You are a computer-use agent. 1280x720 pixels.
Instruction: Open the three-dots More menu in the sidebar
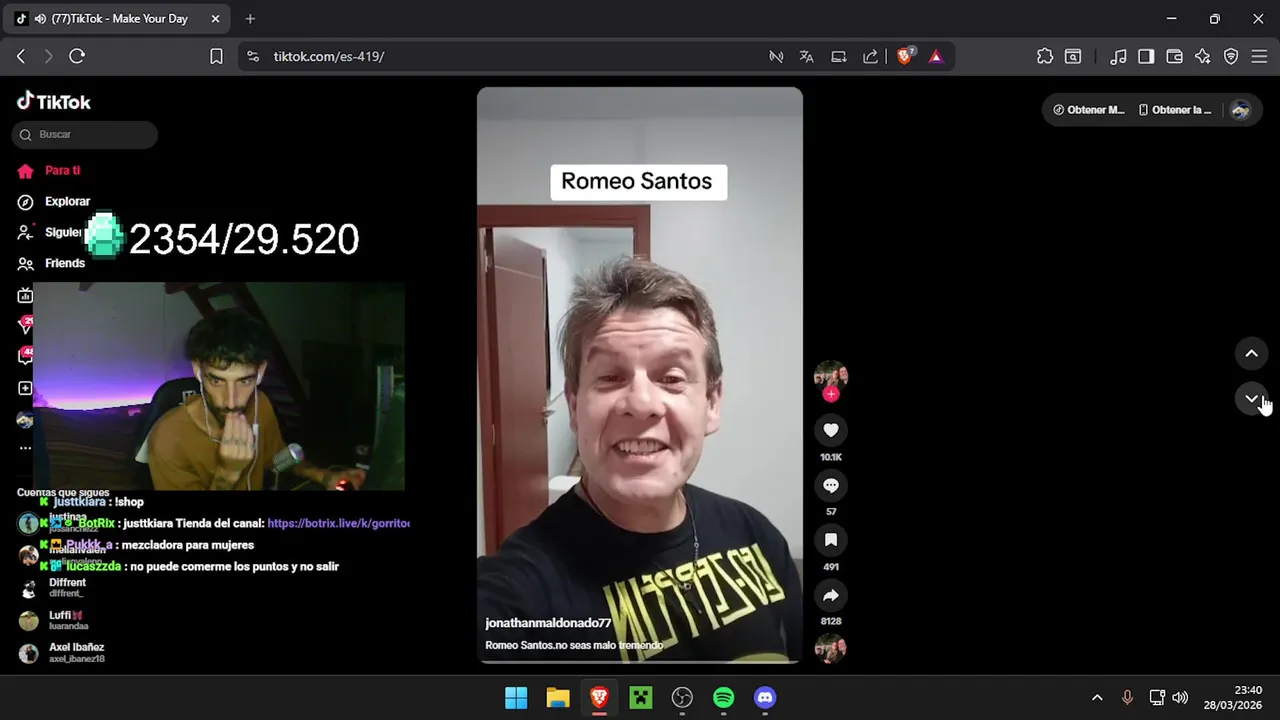click(25, 448)
